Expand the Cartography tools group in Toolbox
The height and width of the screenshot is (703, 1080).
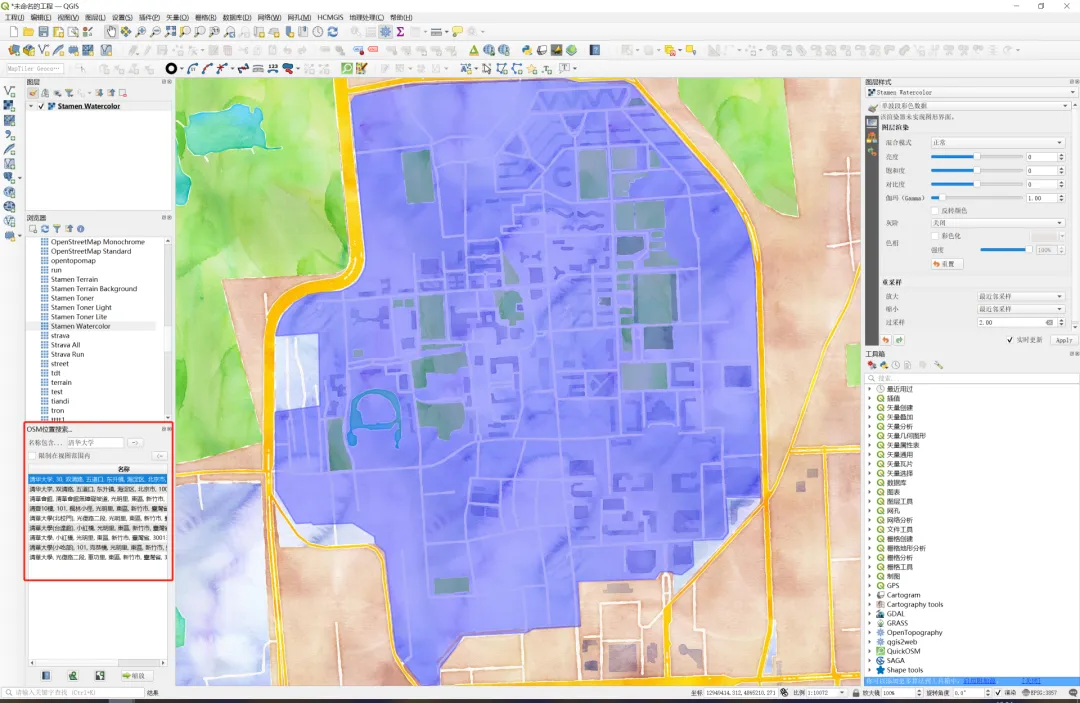pyautogui.click(x=869, y=605)
